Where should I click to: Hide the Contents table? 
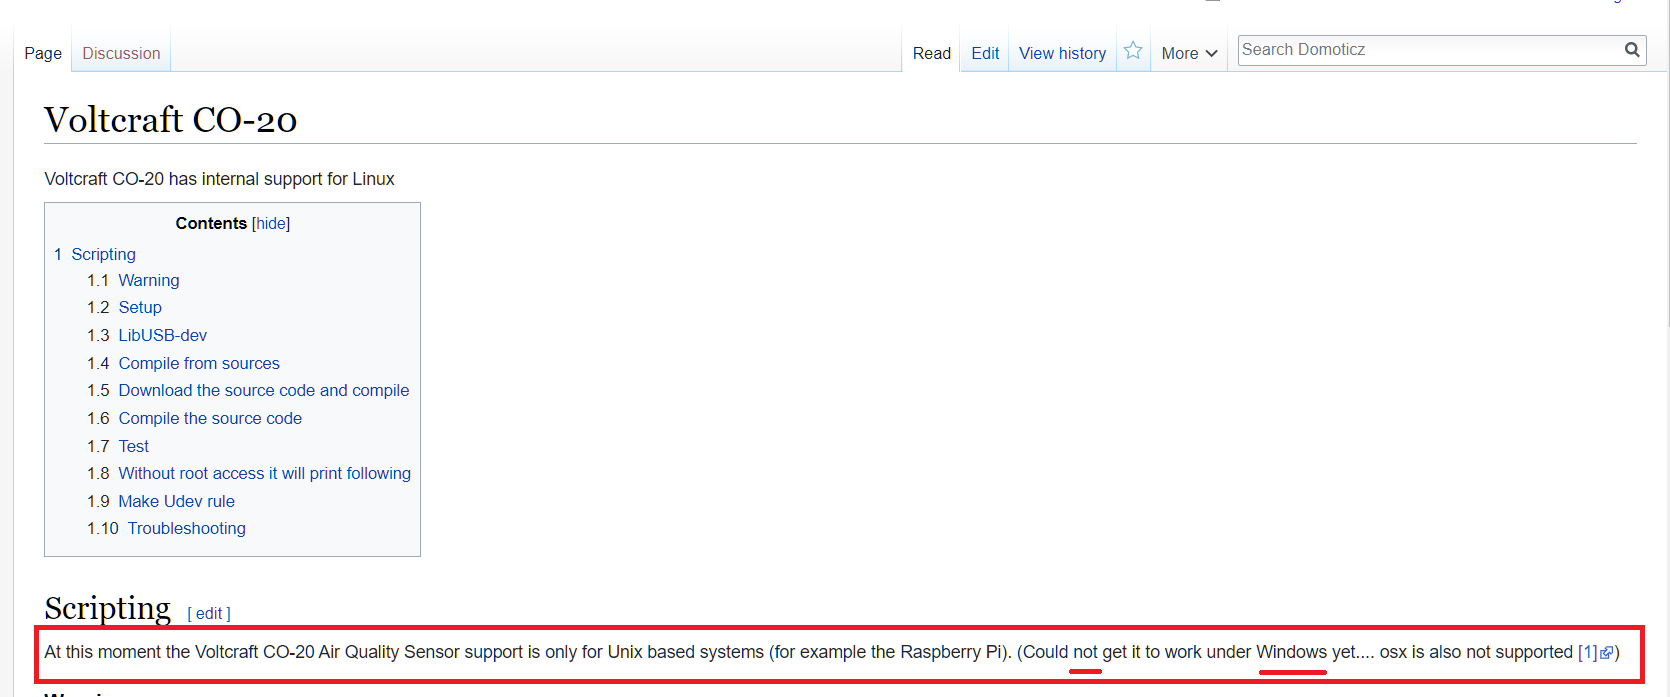(271, 224)
